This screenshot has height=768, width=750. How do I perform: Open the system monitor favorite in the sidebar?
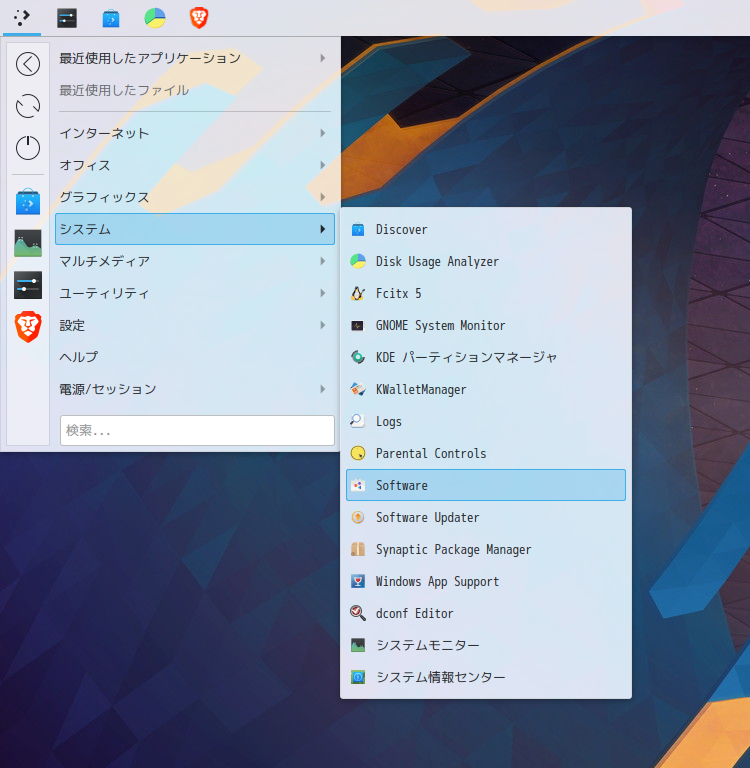(x=28, y=243)
